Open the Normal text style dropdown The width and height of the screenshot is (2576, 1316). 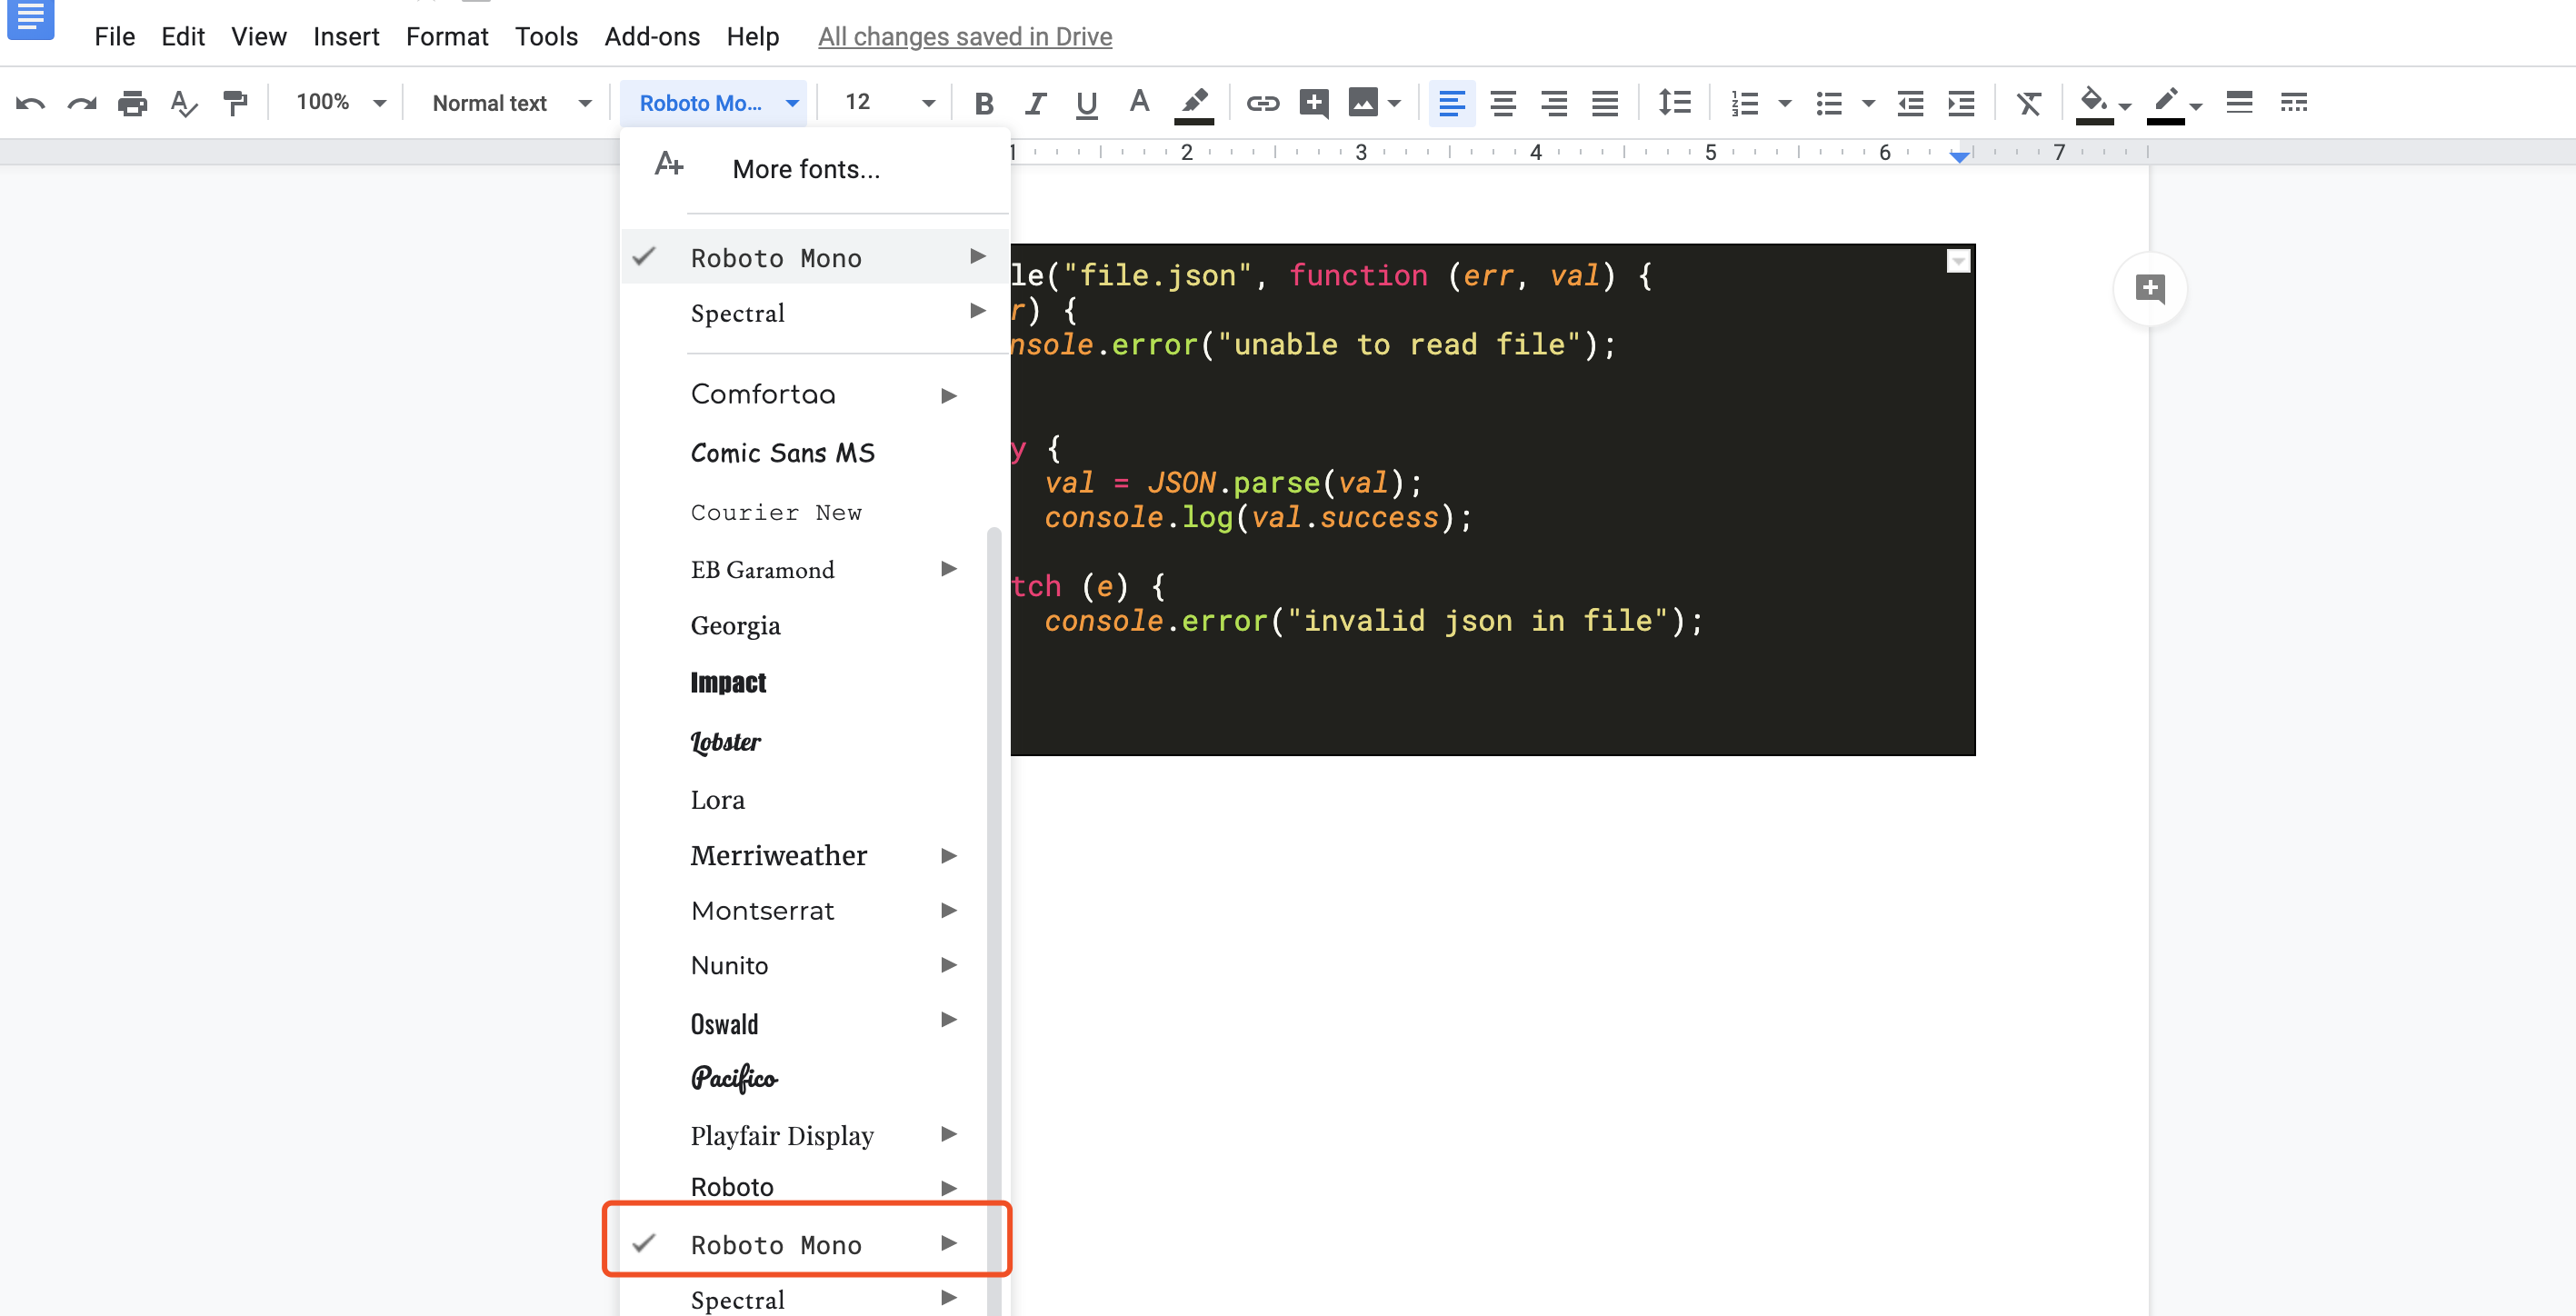[x=511, y=103]
